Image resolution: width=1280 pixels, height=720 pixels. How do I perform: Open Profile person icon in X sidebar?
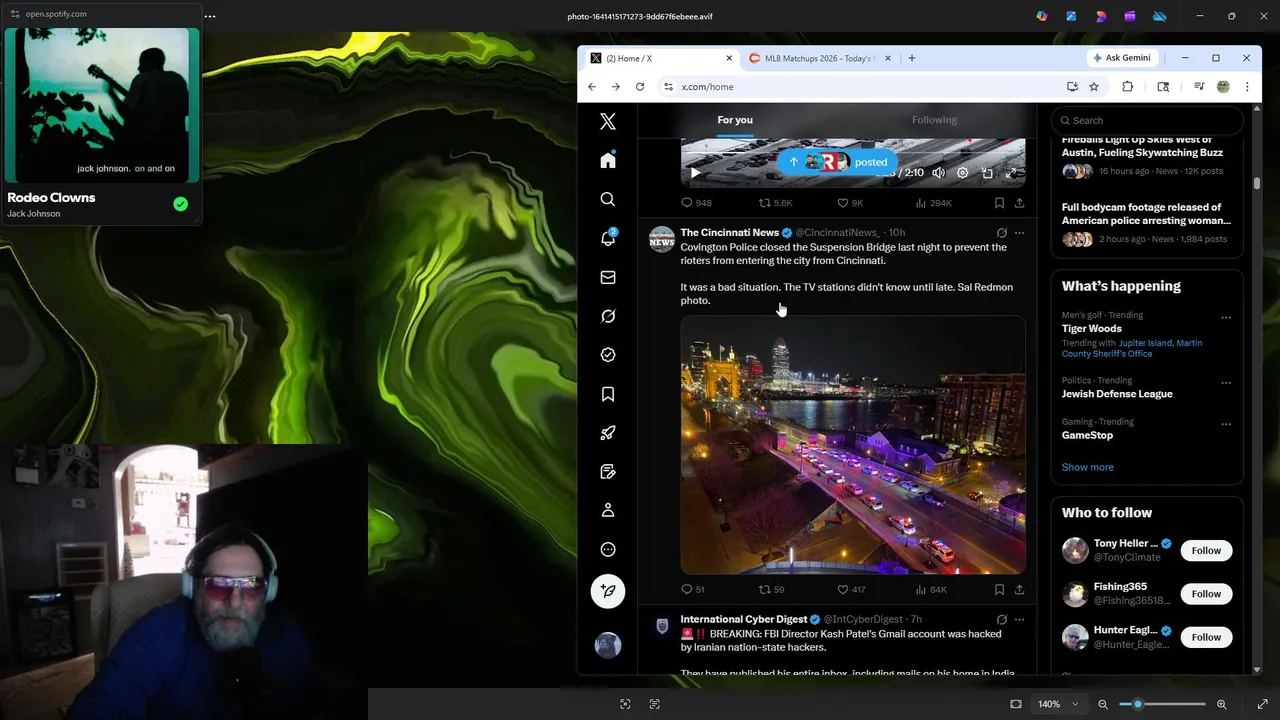(x=608, y=510)
